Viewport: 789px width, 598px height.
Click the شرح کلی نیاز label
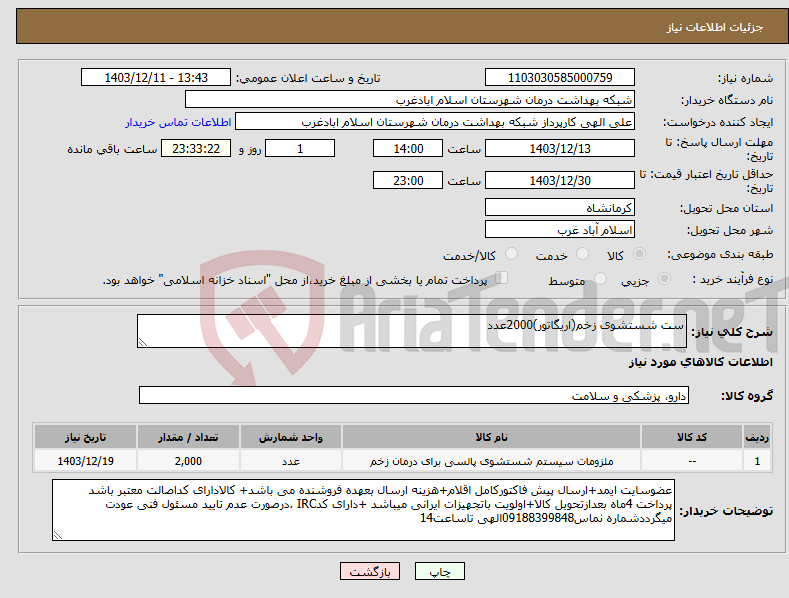click(732, 332)
